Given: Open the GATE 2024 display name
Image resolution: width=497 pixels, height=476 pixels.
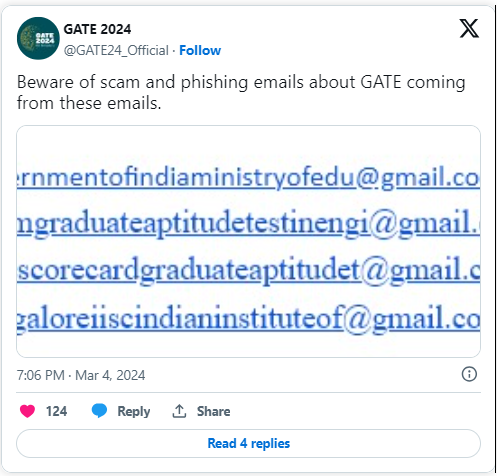Looking at the screenshot, I should [x=97, y=29].
